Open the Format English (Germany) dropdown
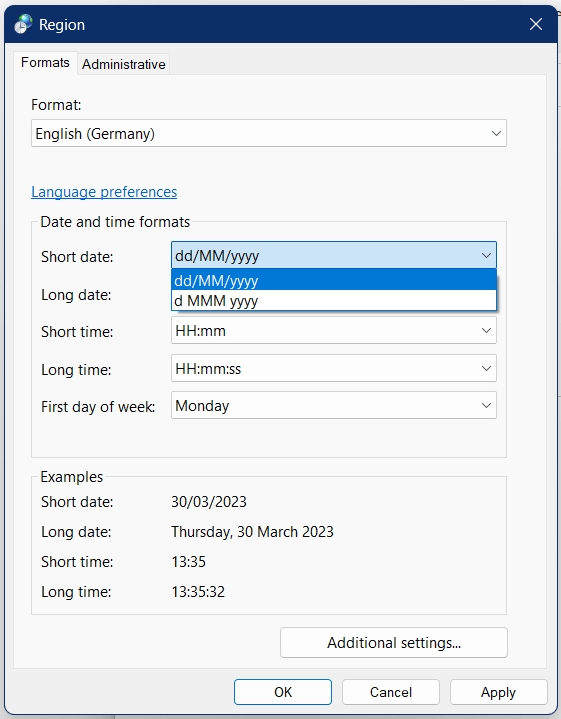Viewport: 561px width, 719px height. (269, 133)
